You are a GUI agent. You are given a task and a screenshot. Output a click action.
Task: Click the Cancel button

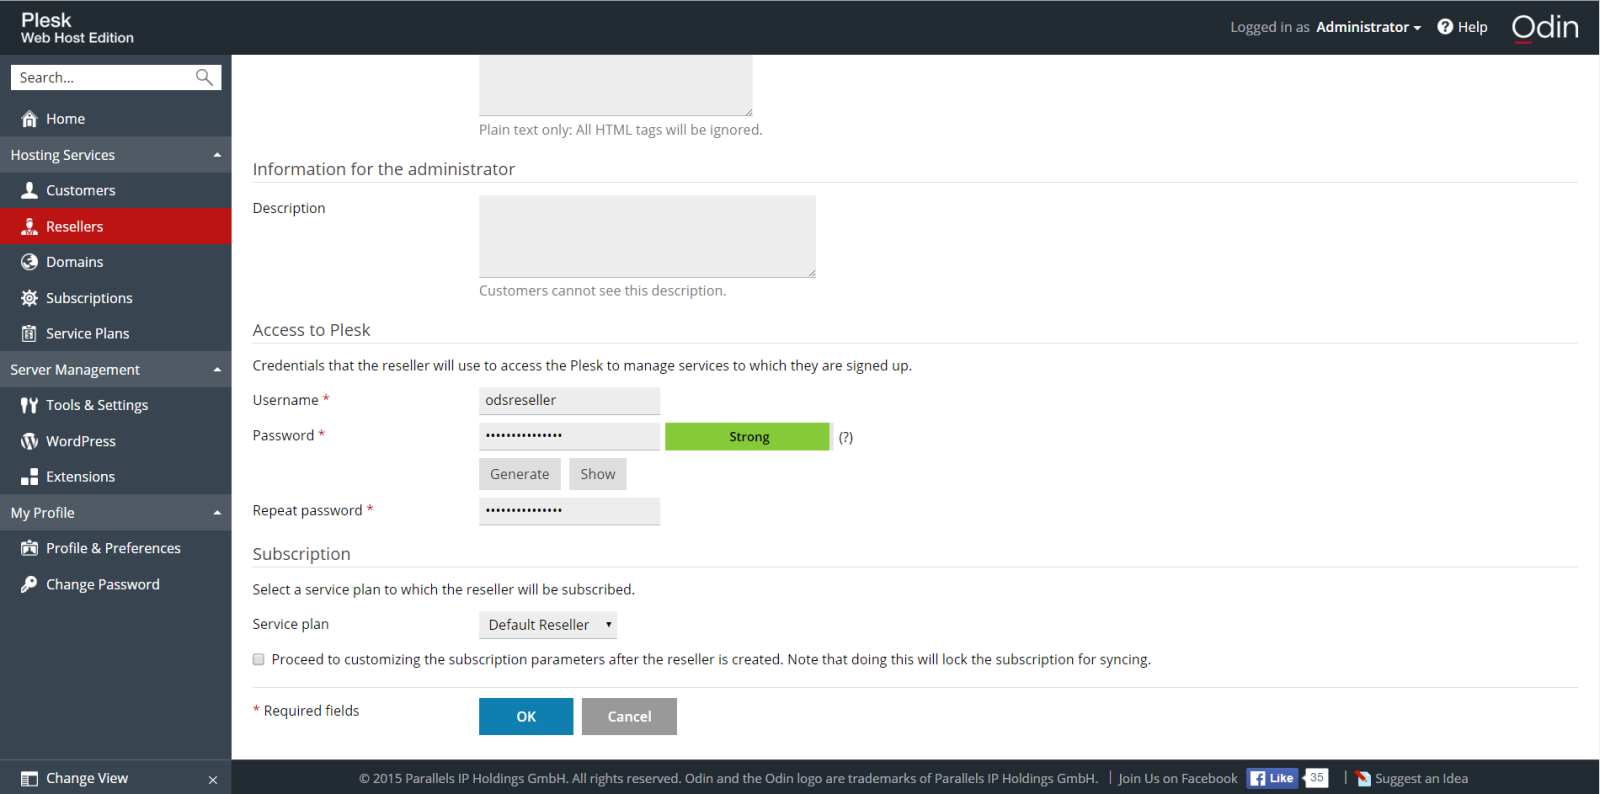629,716
